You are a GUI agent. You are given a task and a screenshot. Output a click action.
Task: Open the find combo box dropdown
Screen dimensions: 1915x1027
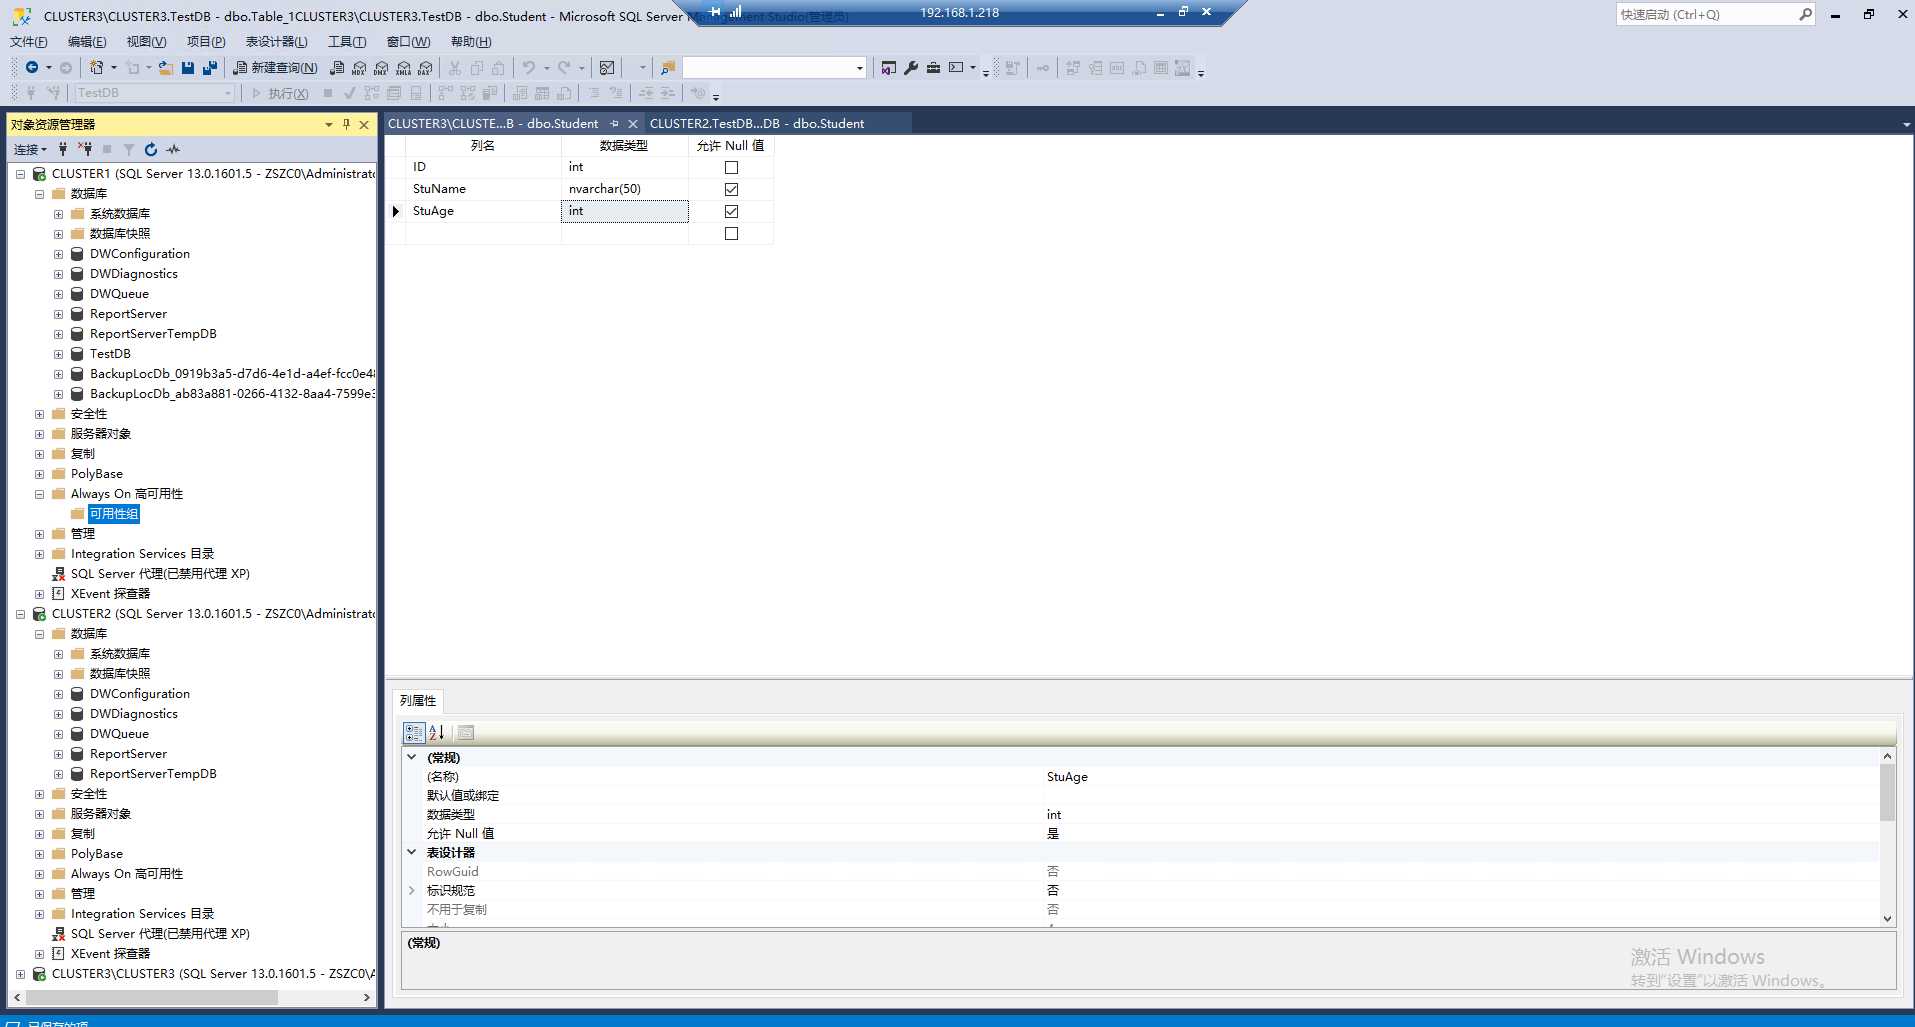(860, 68)
